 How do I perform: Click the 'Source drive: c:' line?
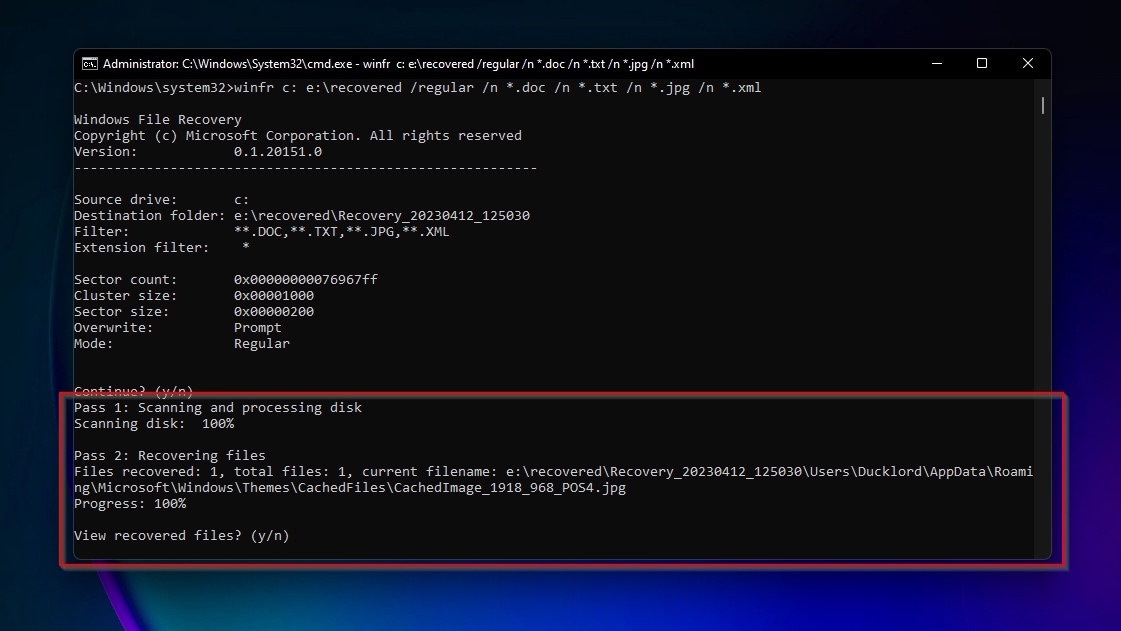[162, 199]
